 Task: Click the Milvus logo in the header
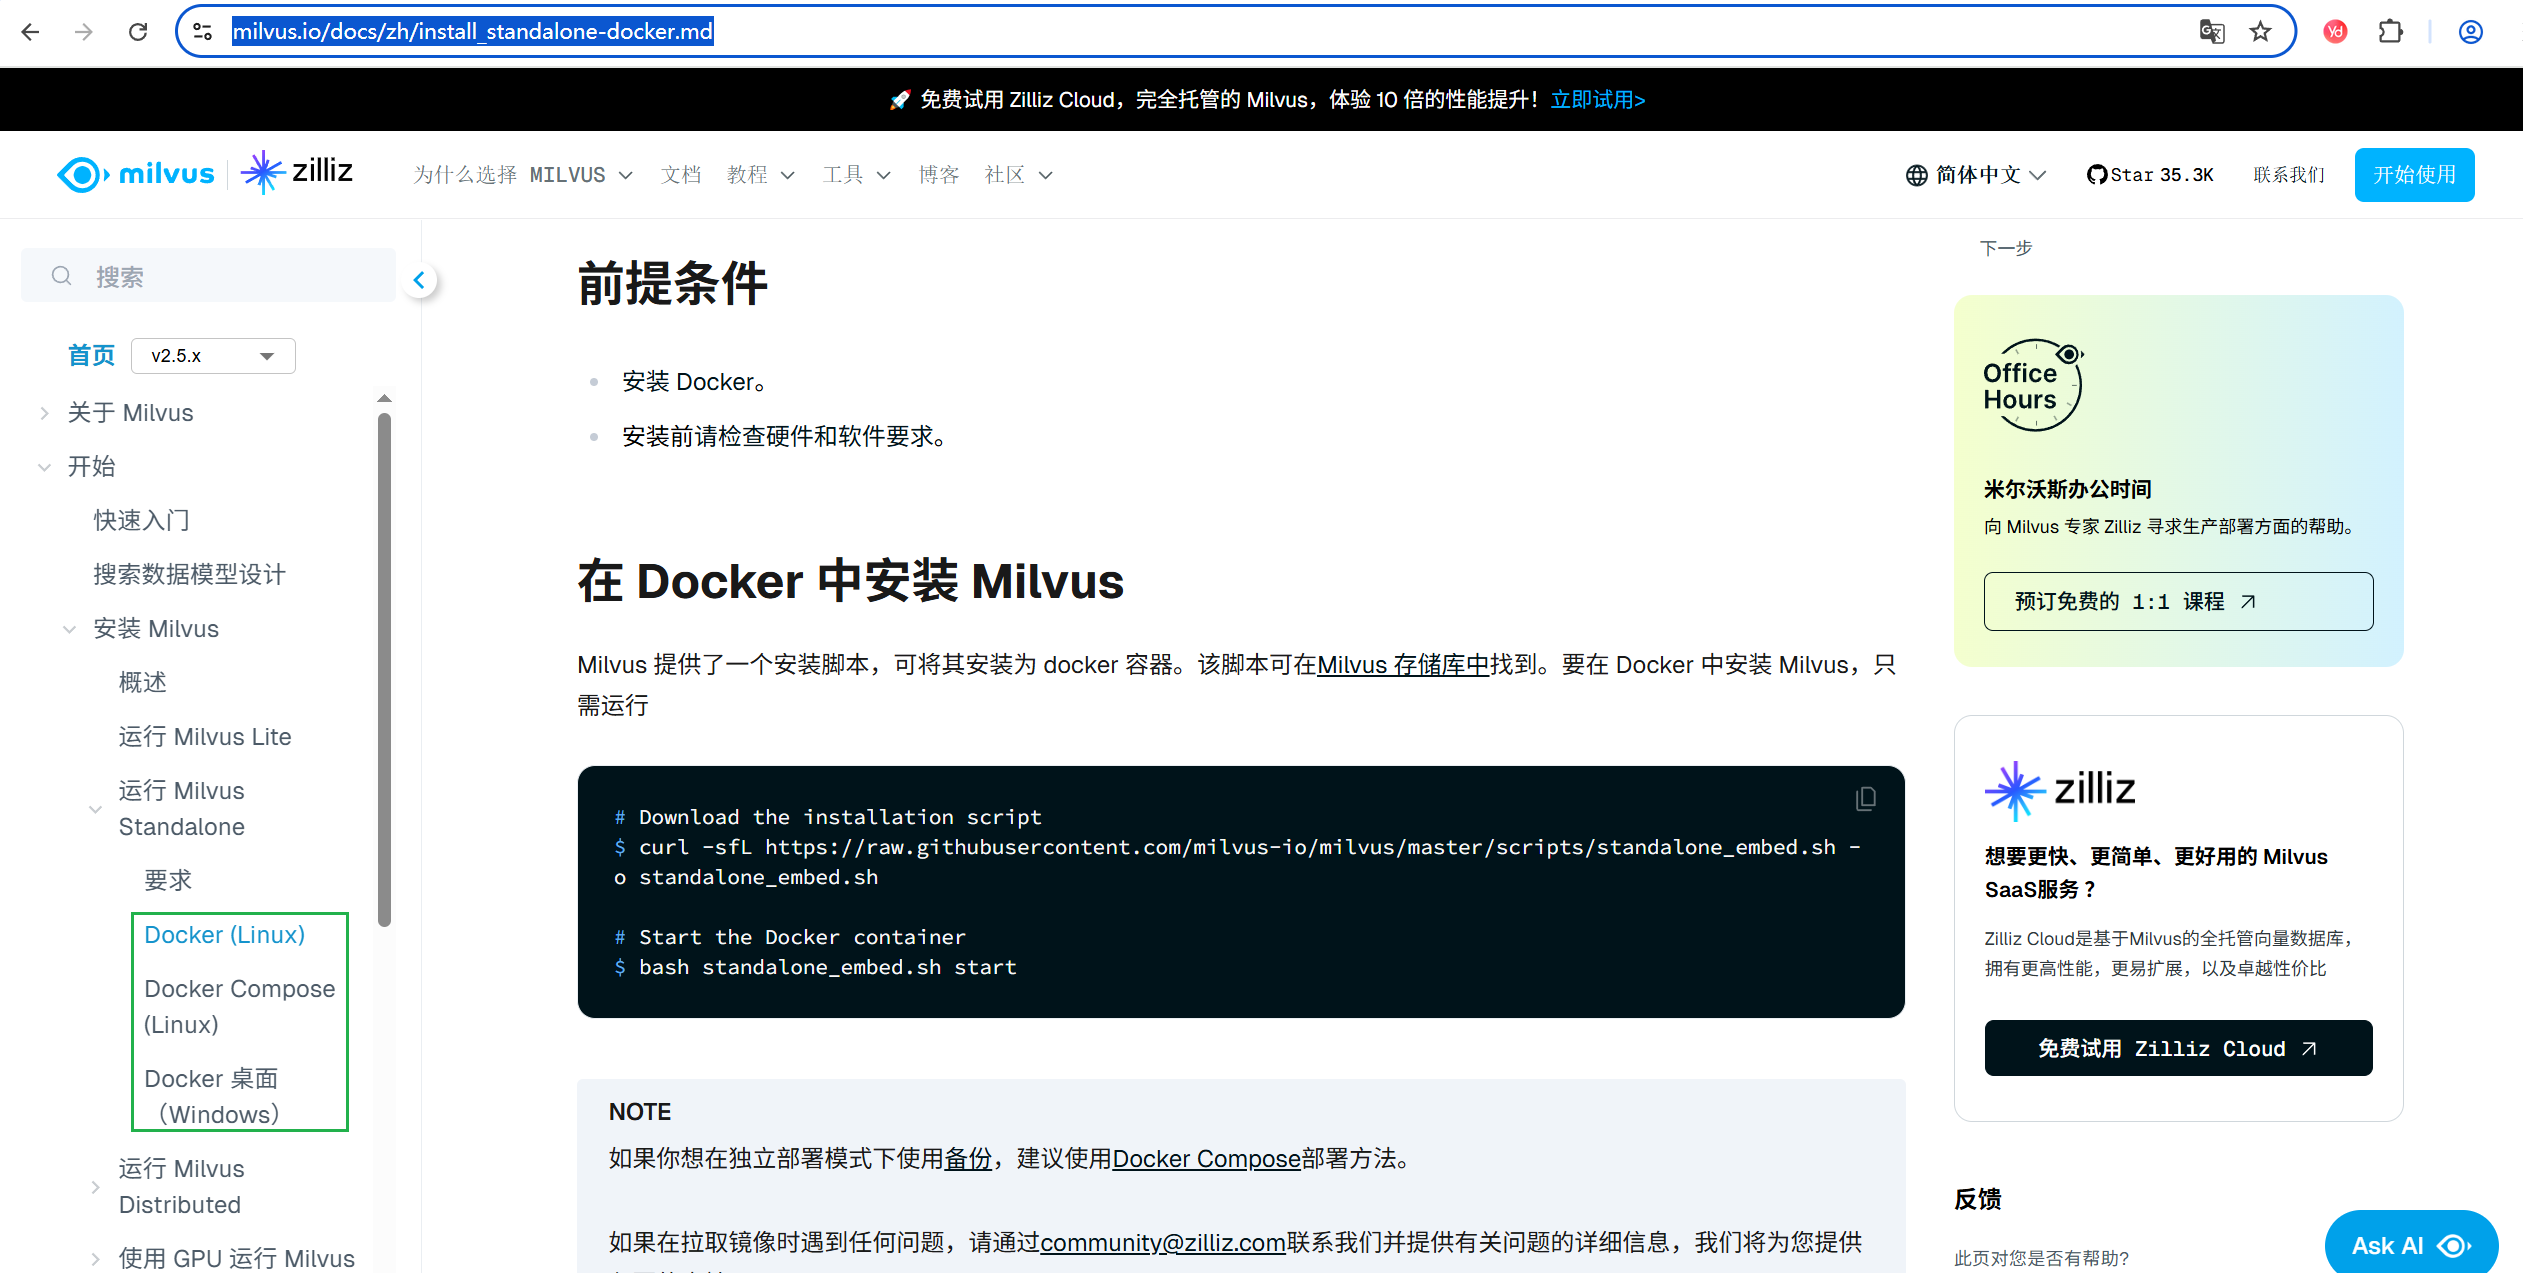[135, 173]
